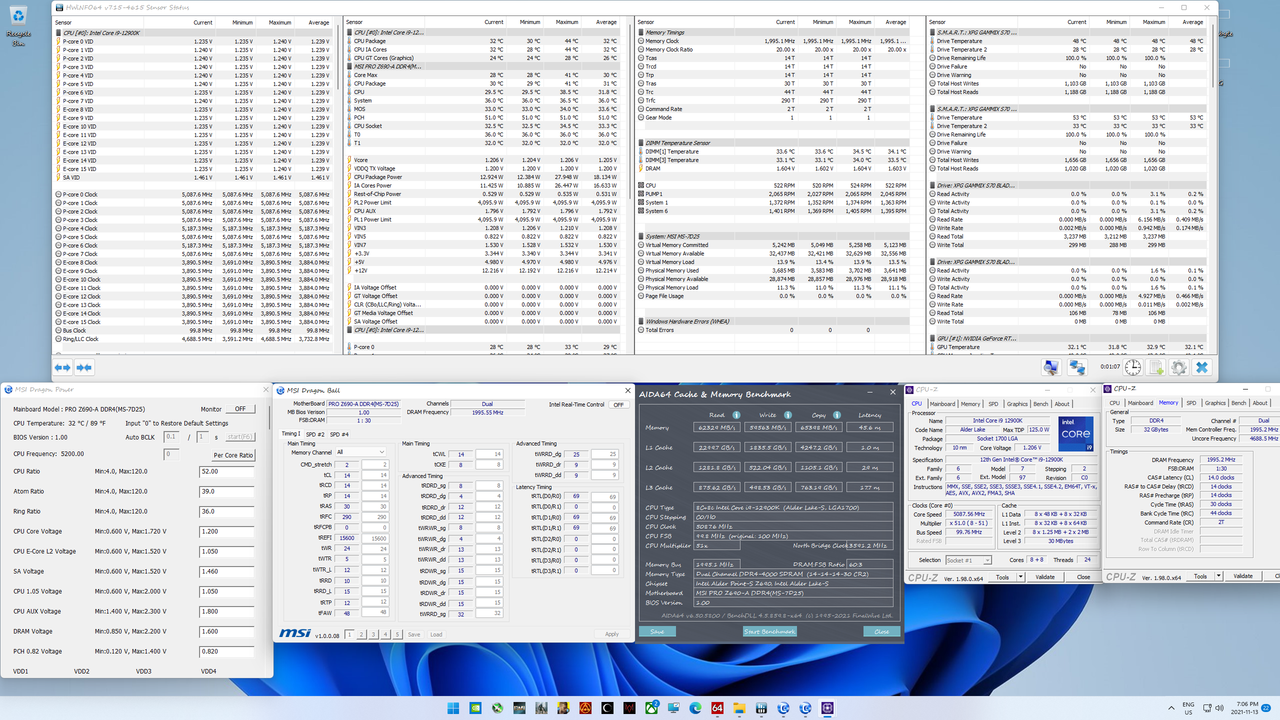Click the MSI logo in Dragon Ball window
The height and width of the screenshot is (720, 1280).
point(295,634)
